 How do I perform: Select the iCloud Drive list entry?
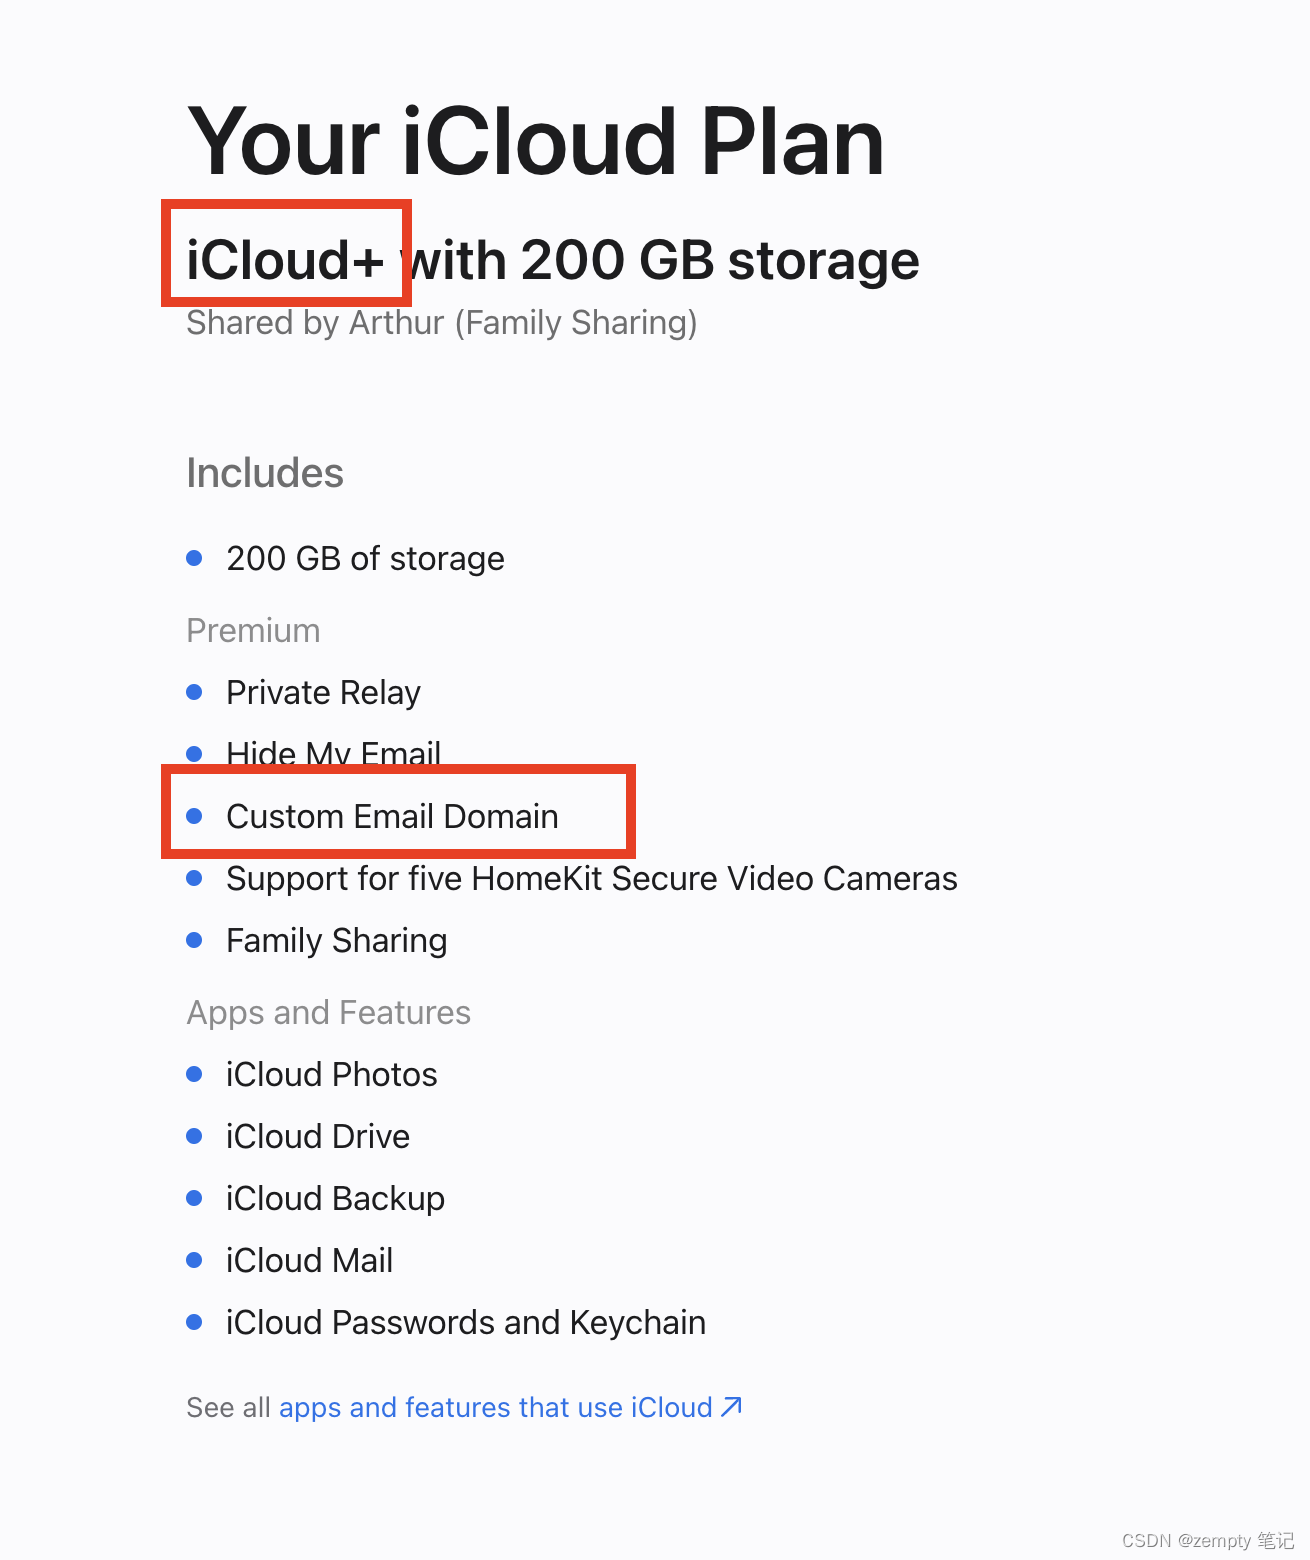[x=317, y=1136]
